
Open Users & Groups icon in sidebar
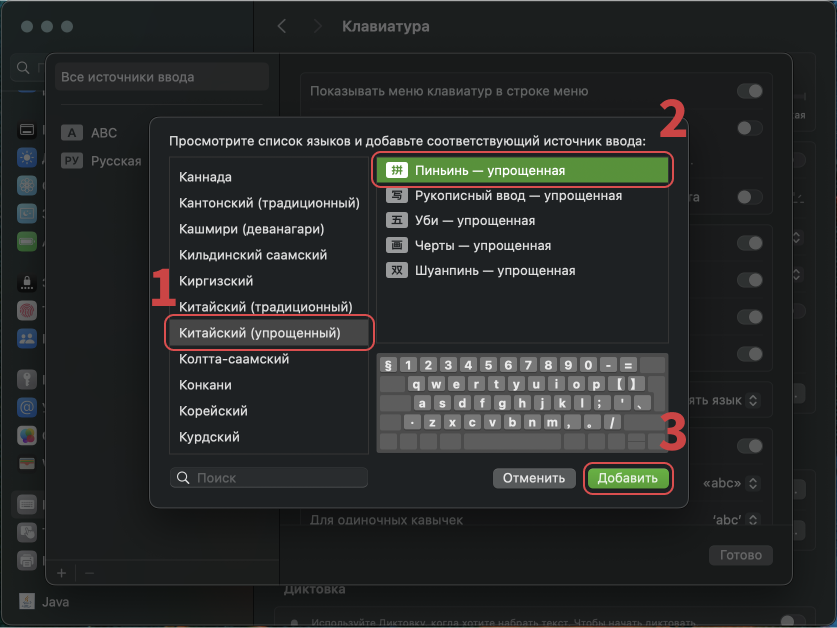[x=27, y=338]
